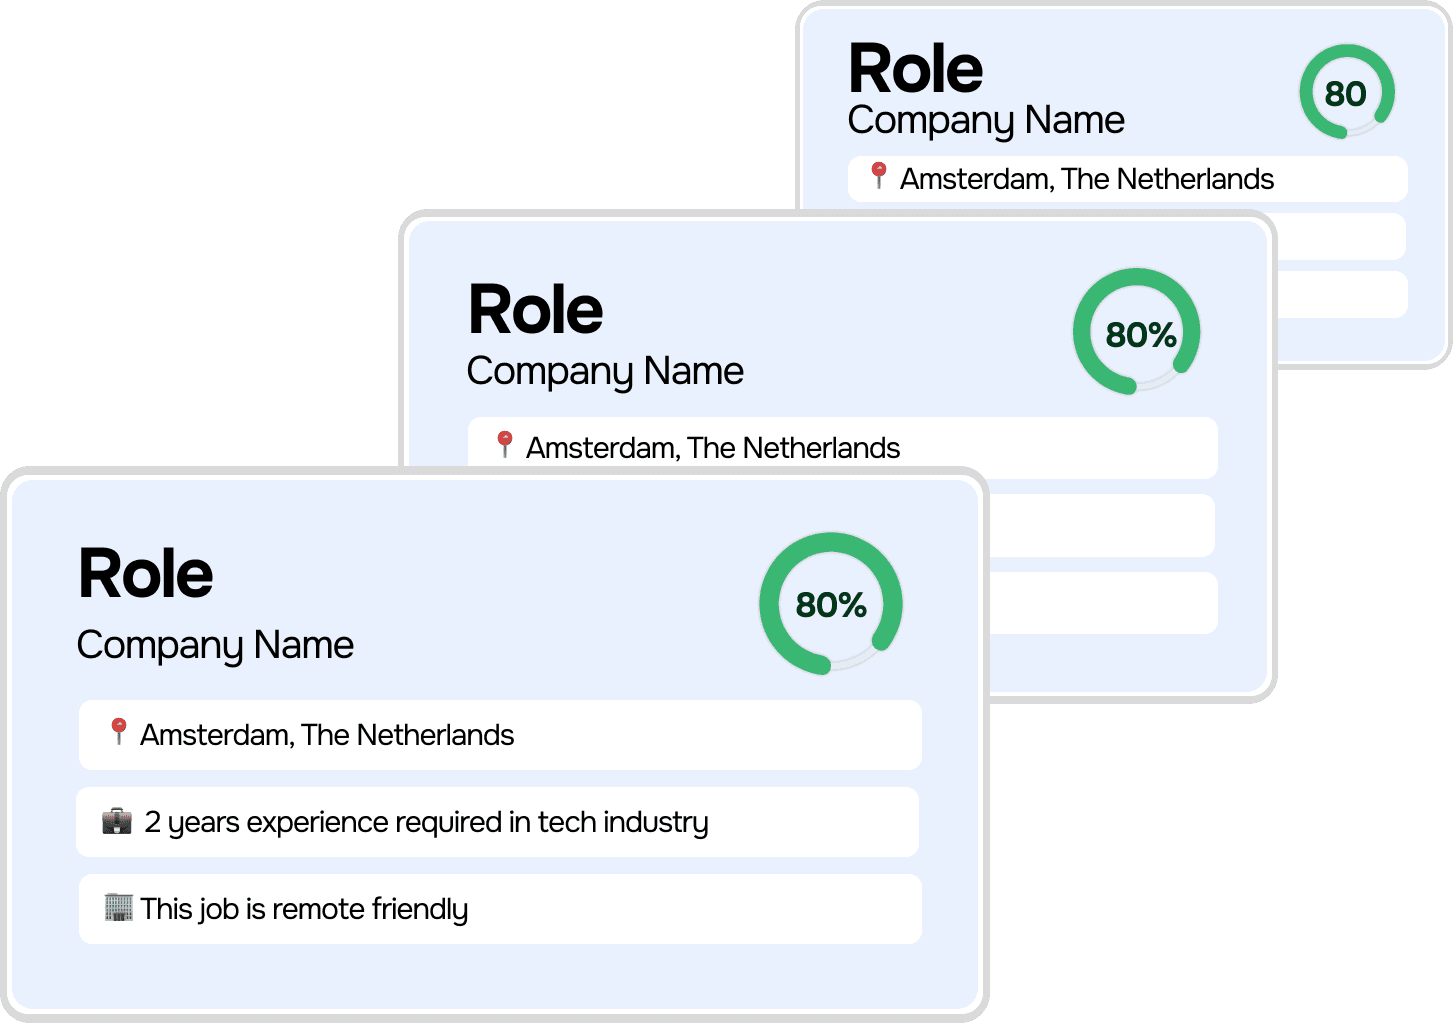The width and height of the screenshot is (1453, 1023).
Task: Select 2 years experience required row
Action: click(x=498, y=822)
